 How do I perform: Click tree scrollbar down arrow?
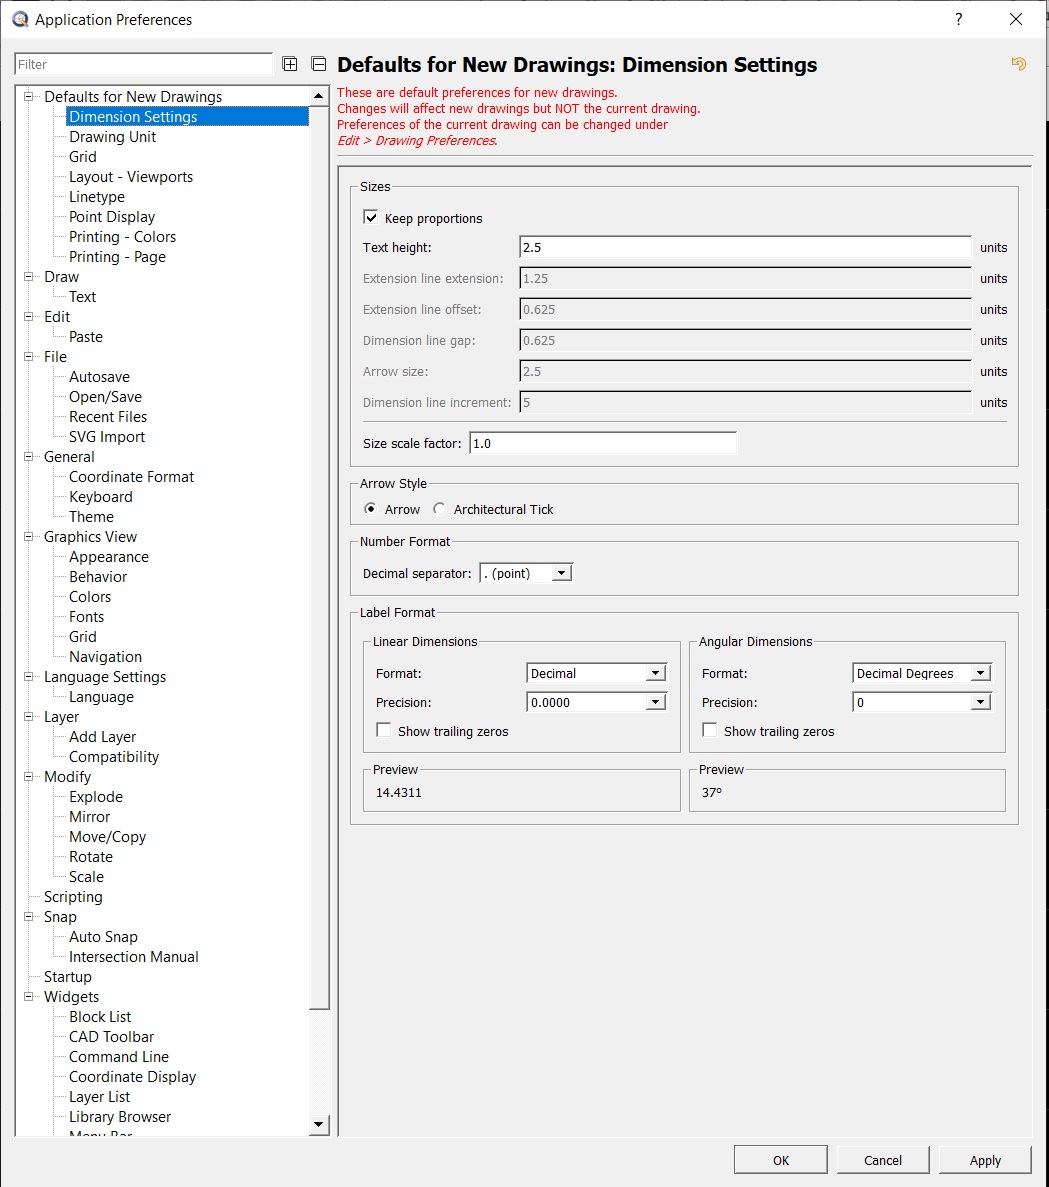[319, 1125]
